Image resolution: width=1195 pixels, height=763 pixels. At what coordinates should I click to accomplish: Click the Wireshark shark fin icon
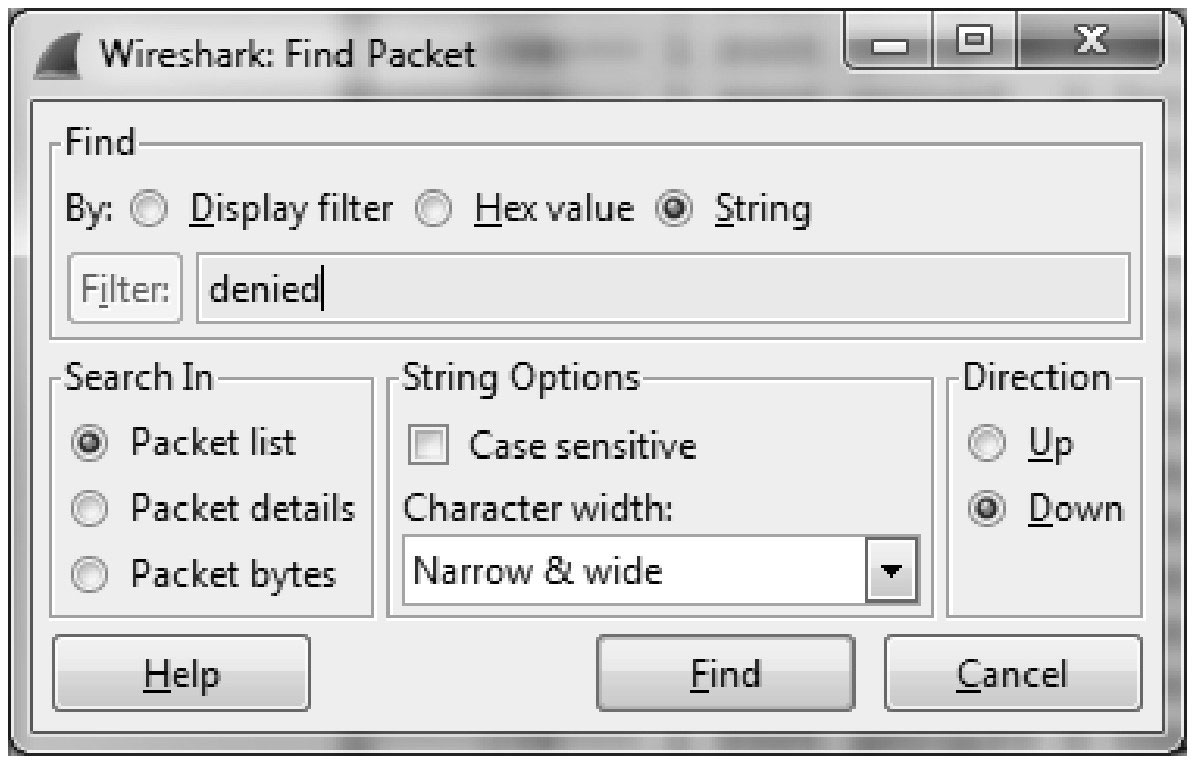(x=59, y=56)
